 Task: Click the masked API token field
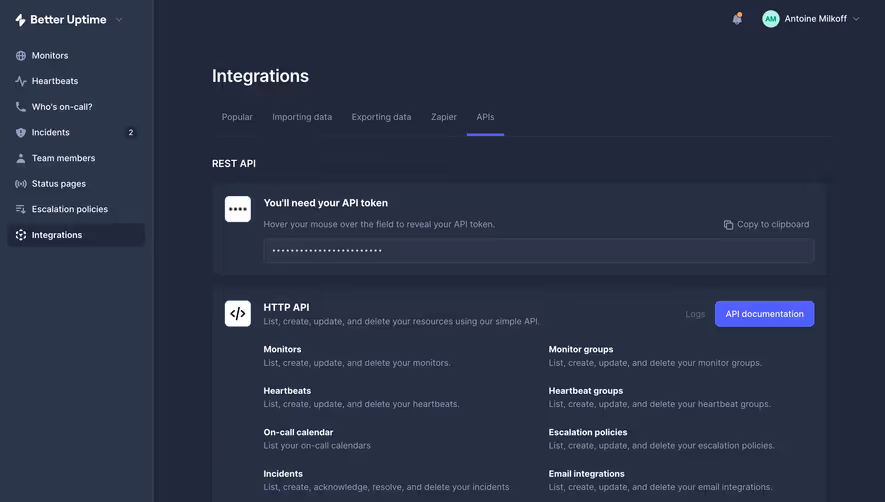pyautogui.click(x=538, y=250)
